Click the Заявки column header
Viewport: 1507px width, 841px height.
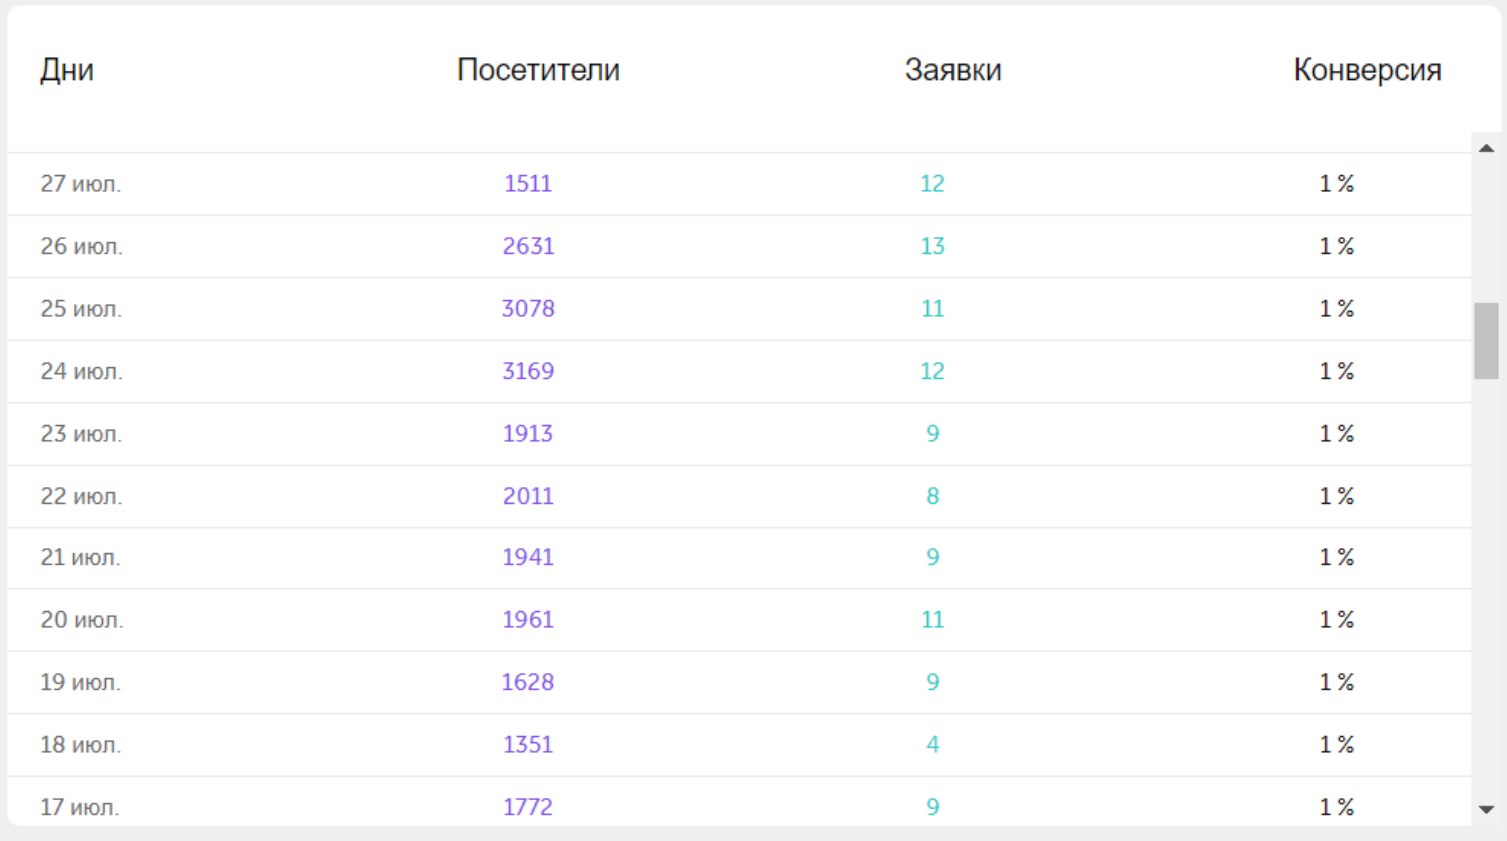[x=953, y=70]
